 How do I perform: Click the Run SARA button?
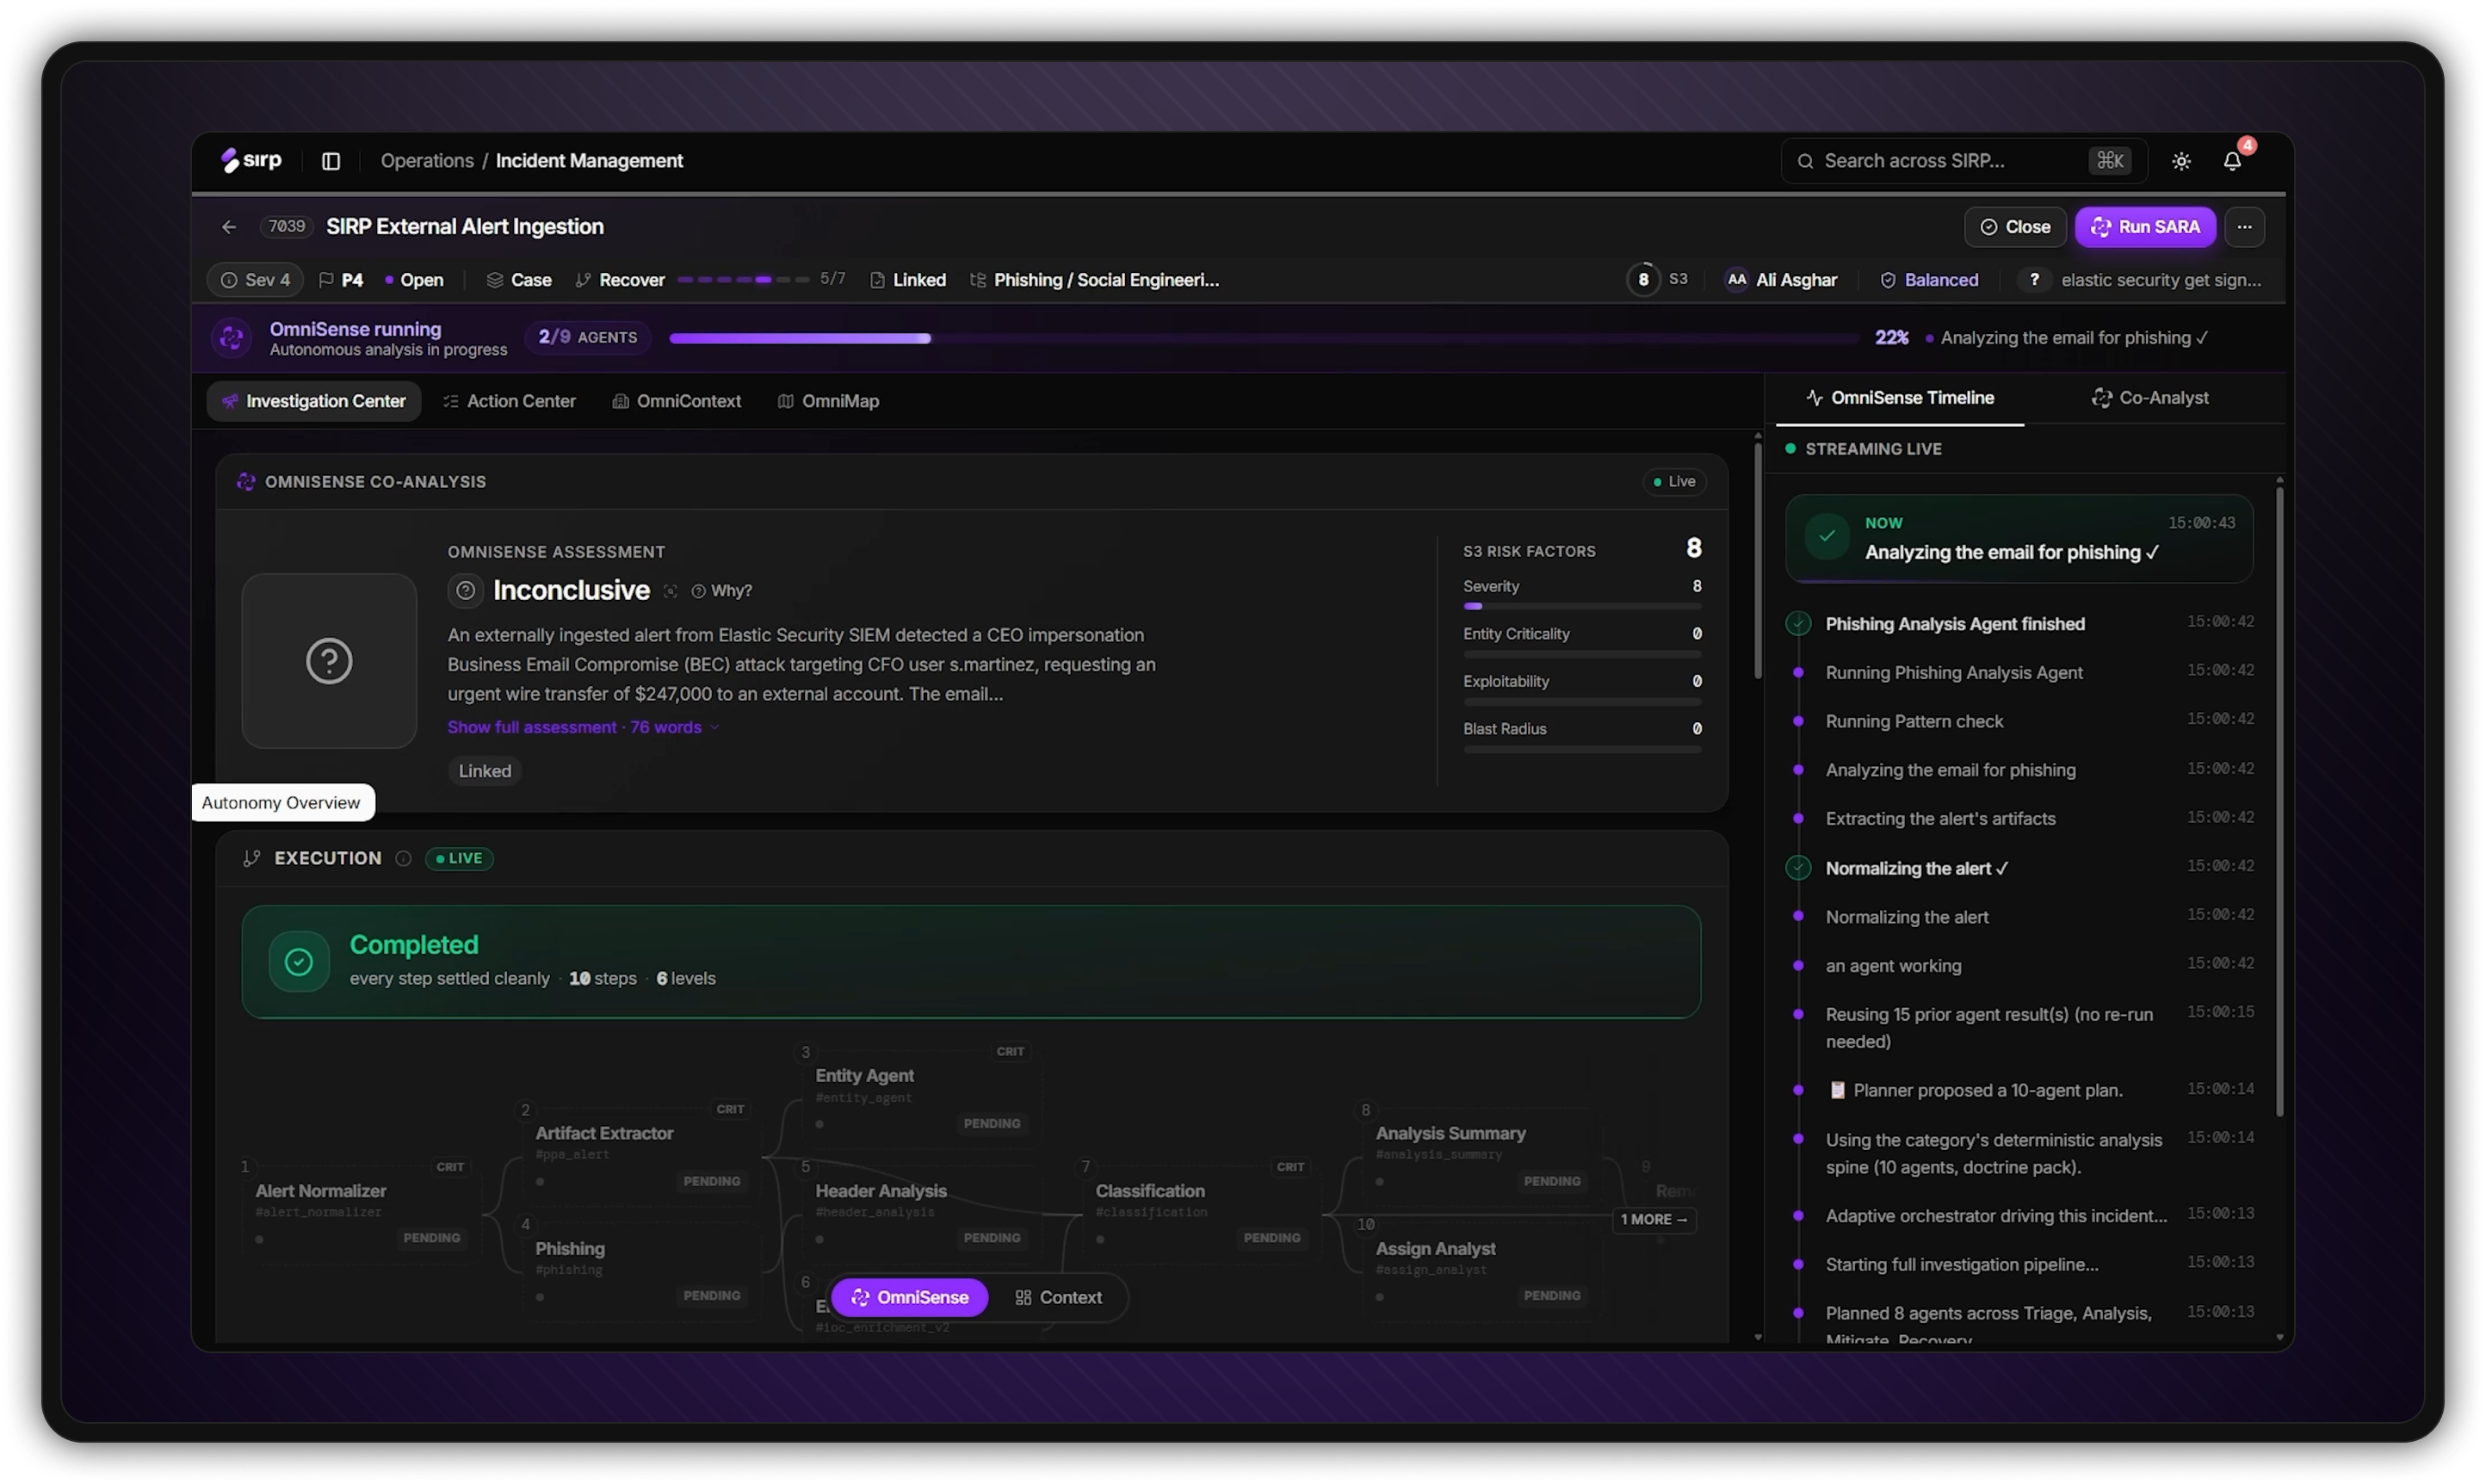[2145, 227]
